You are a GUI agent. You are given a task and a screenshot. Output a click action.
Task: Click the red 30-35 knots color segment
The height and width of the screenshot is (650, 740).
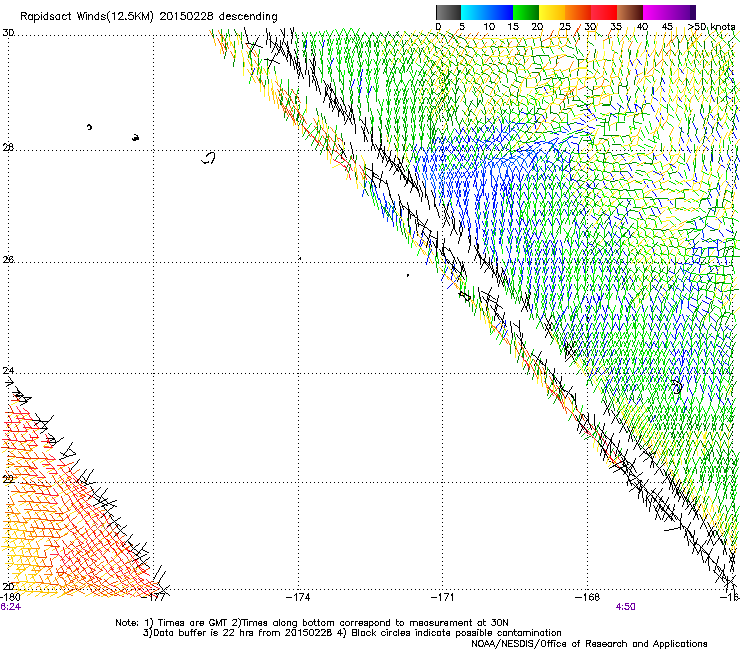coord(604,12)
